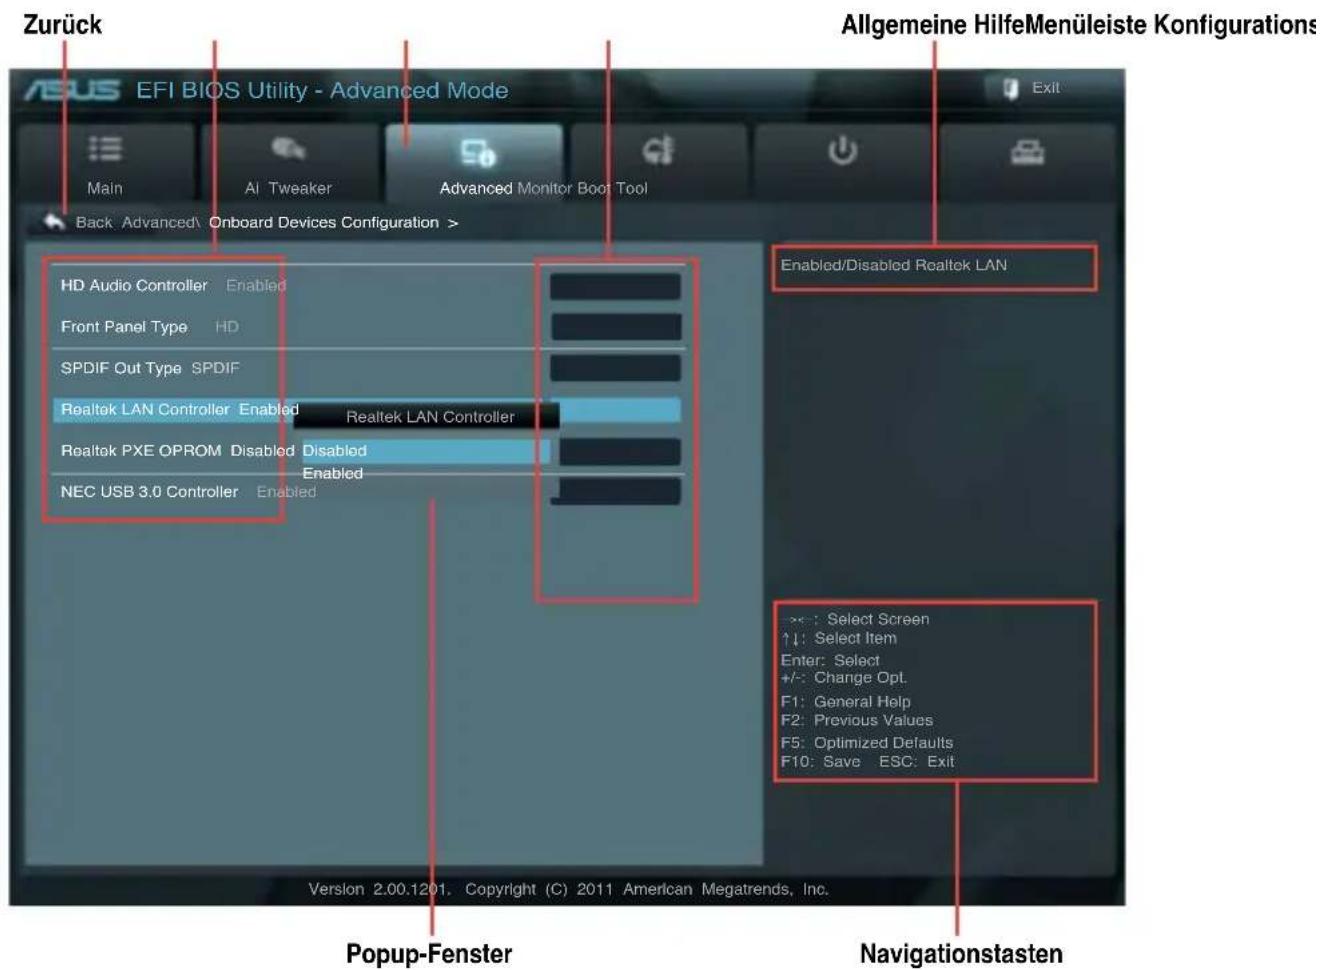Open the Front Panel Type value box

tap(616, 327)
